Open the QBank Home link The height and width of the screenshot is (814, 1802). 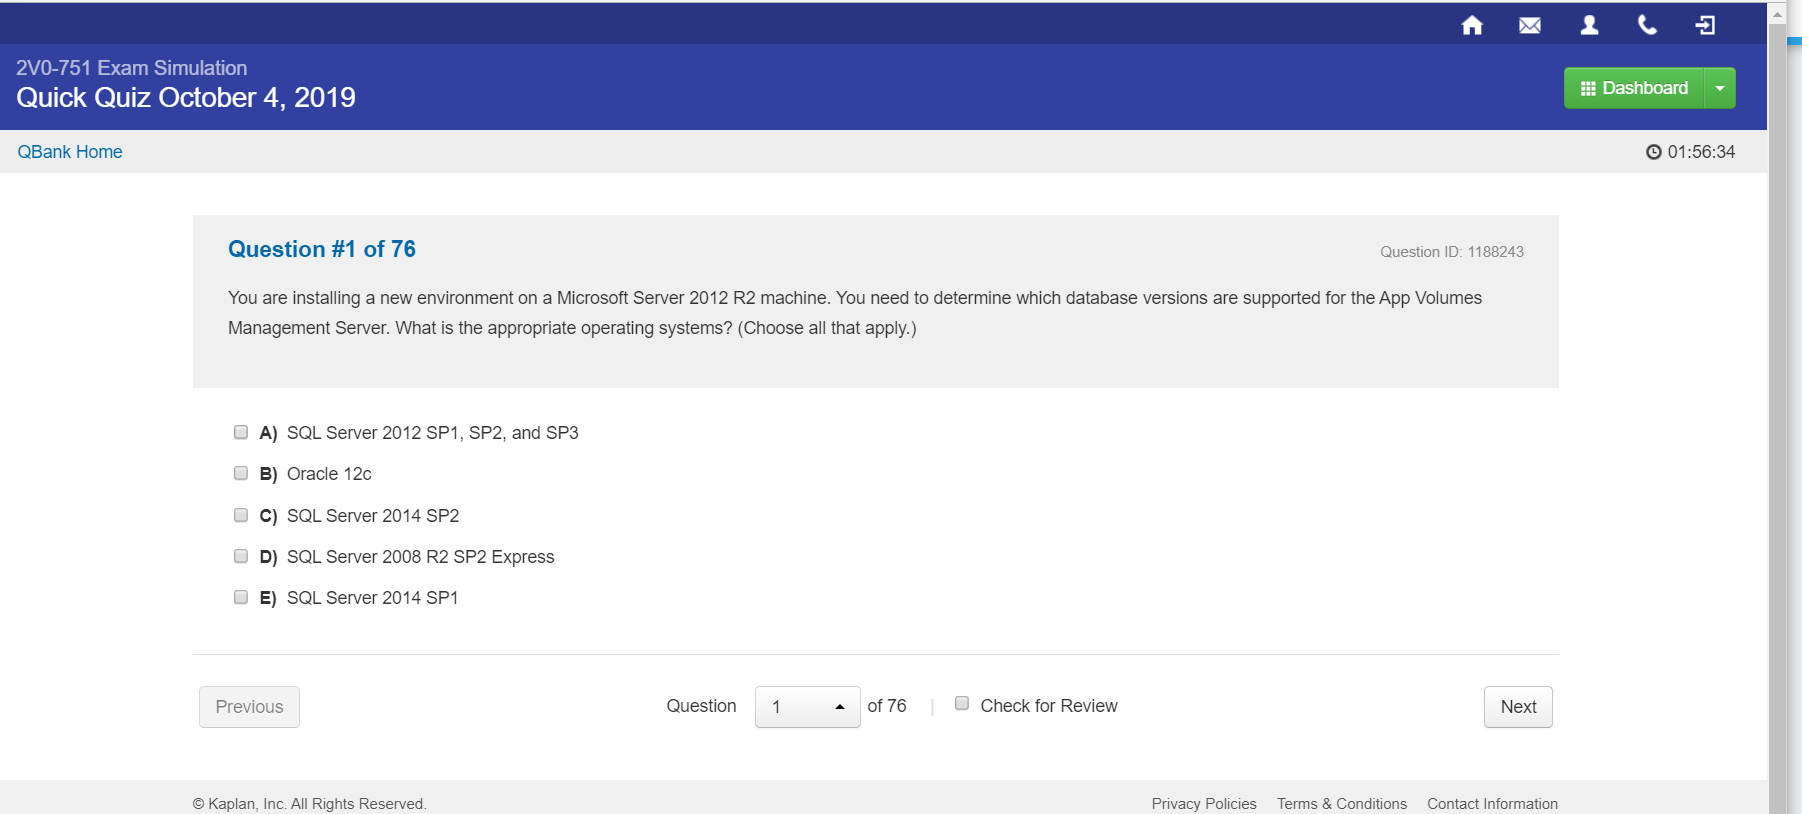coord(70,152)
